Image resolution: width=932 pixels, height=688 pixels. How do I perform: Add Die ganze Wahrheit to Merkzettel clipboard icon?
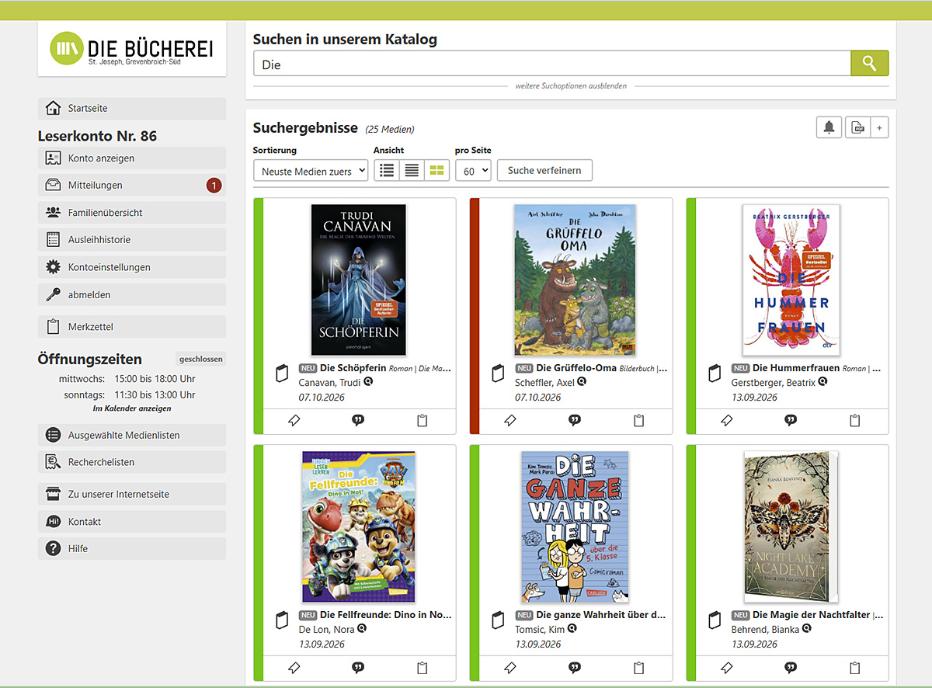(x=638, y=668)
